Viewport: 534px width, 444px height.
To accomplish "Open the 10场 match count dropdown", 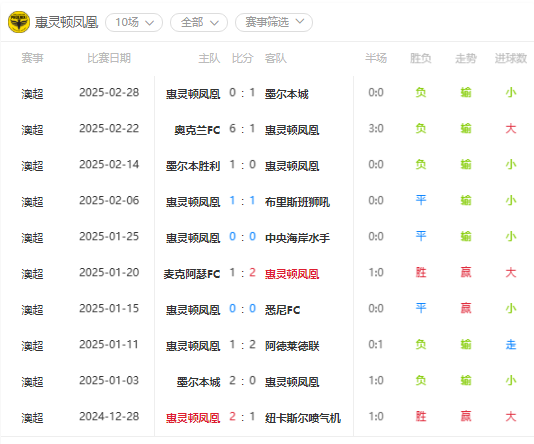I will (x=134, y=22).
